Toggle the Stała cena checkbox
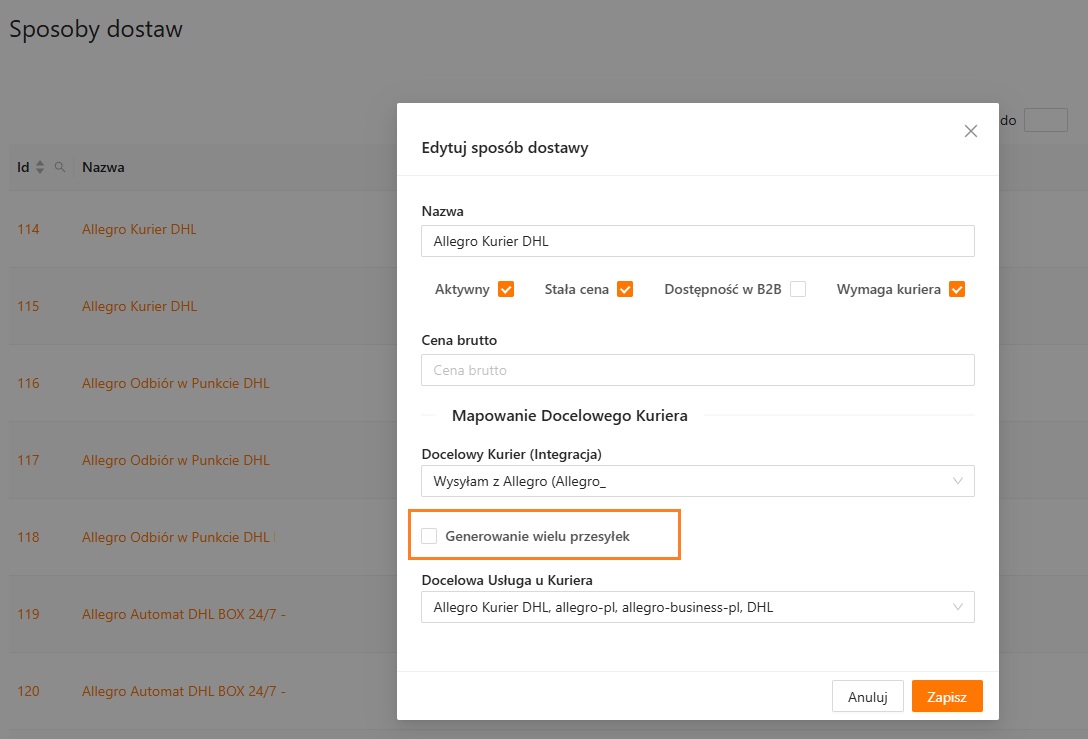 [x=624, y=289]
